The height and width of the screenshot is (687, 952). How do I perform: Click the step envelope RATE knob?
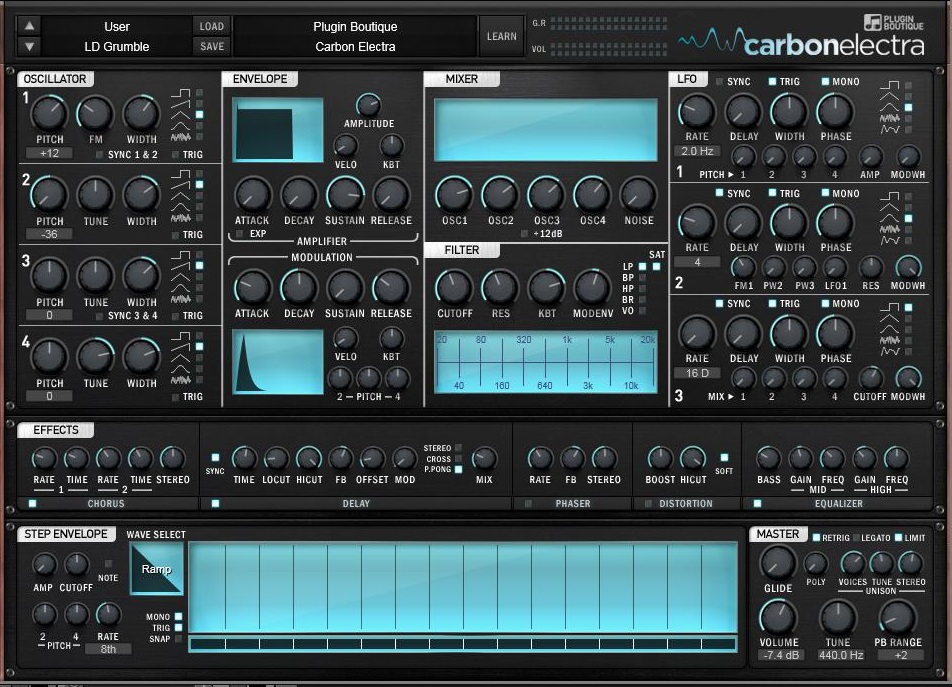coord(108,615)
